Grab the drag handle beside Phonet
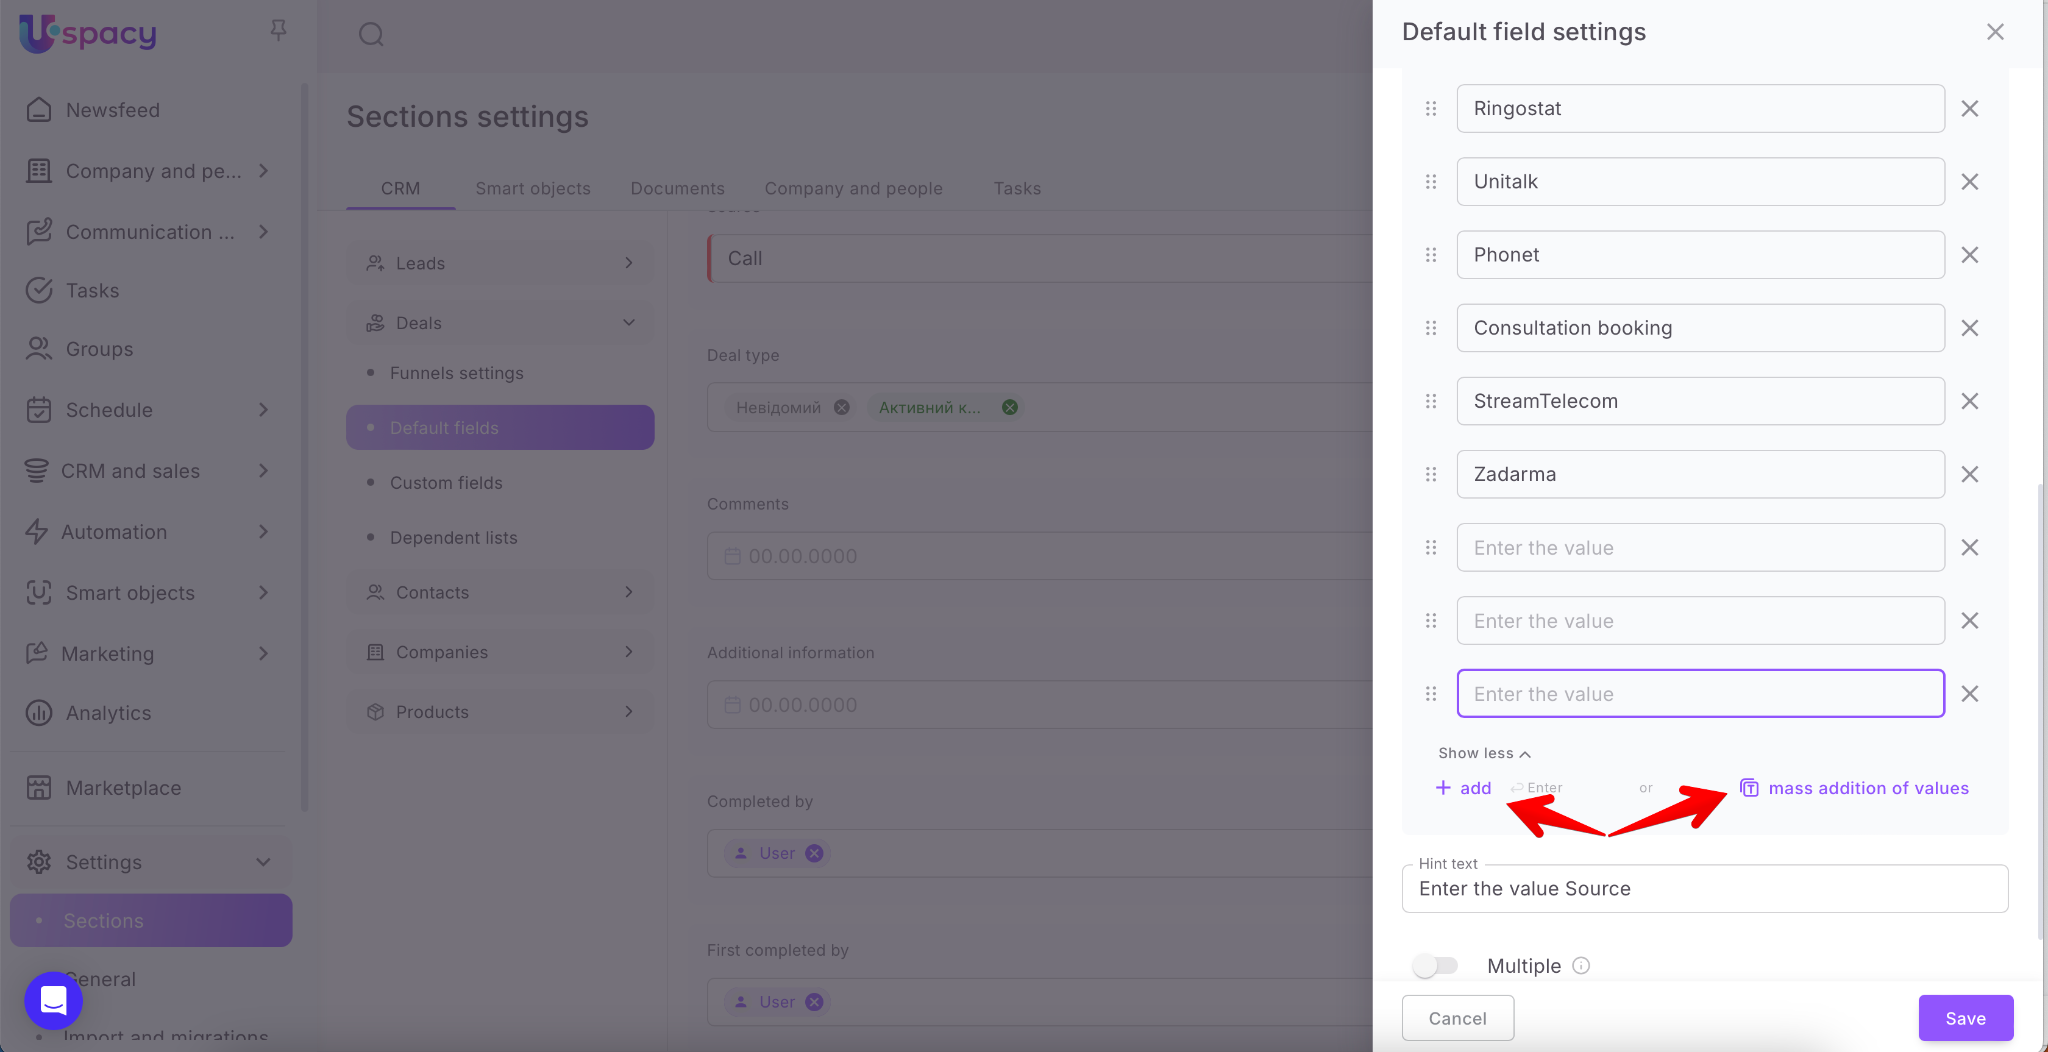The image size is (2048, 1052). [x=1431, y=255]
